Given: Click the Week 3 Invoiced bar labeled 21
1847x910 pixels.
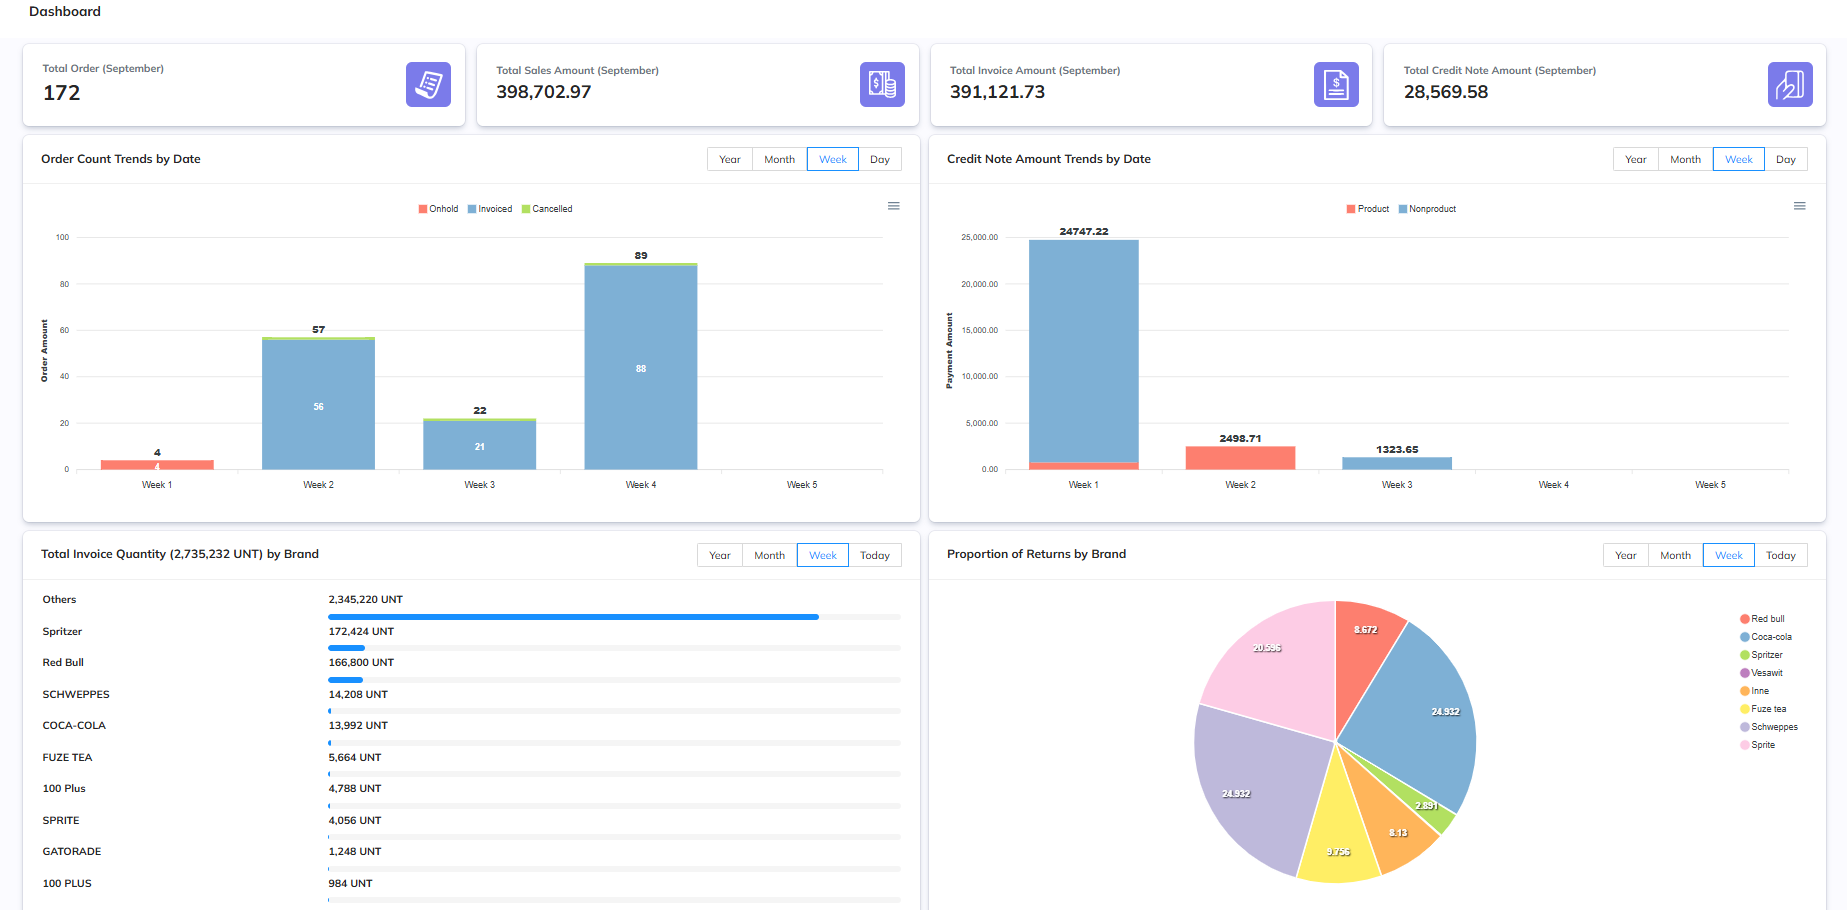Looking at the screenshot, I should tap(480, 446).
